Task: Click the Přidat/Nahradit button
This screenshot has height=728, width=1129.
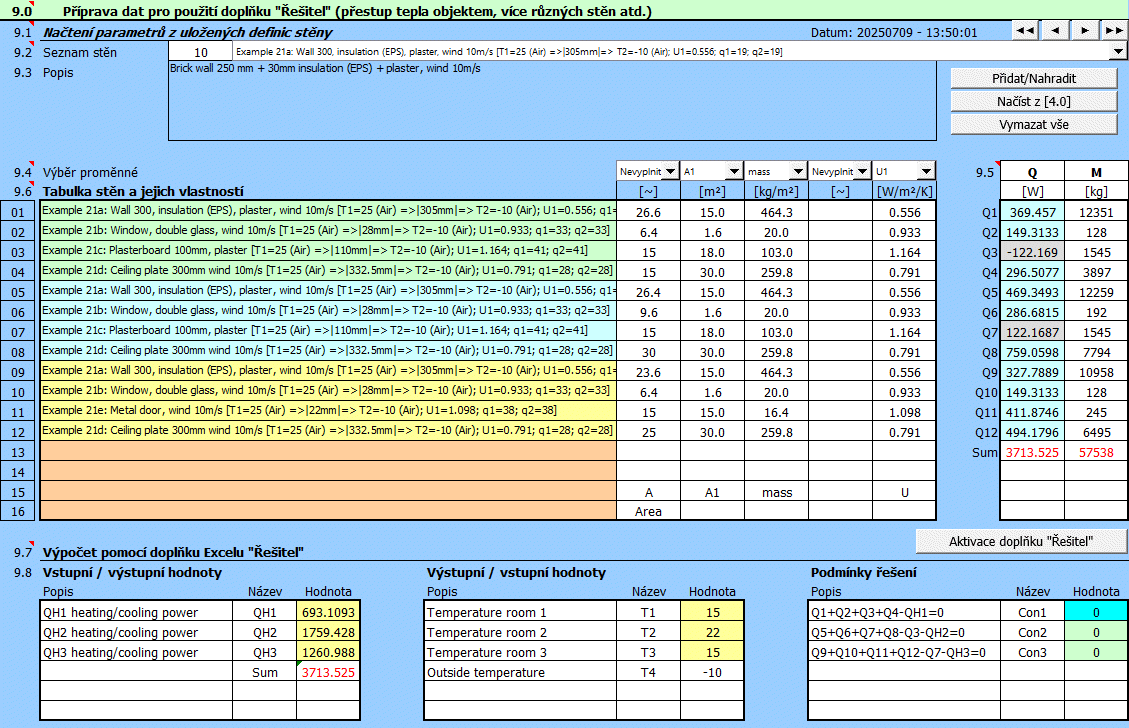Action: pos(1033,78)
